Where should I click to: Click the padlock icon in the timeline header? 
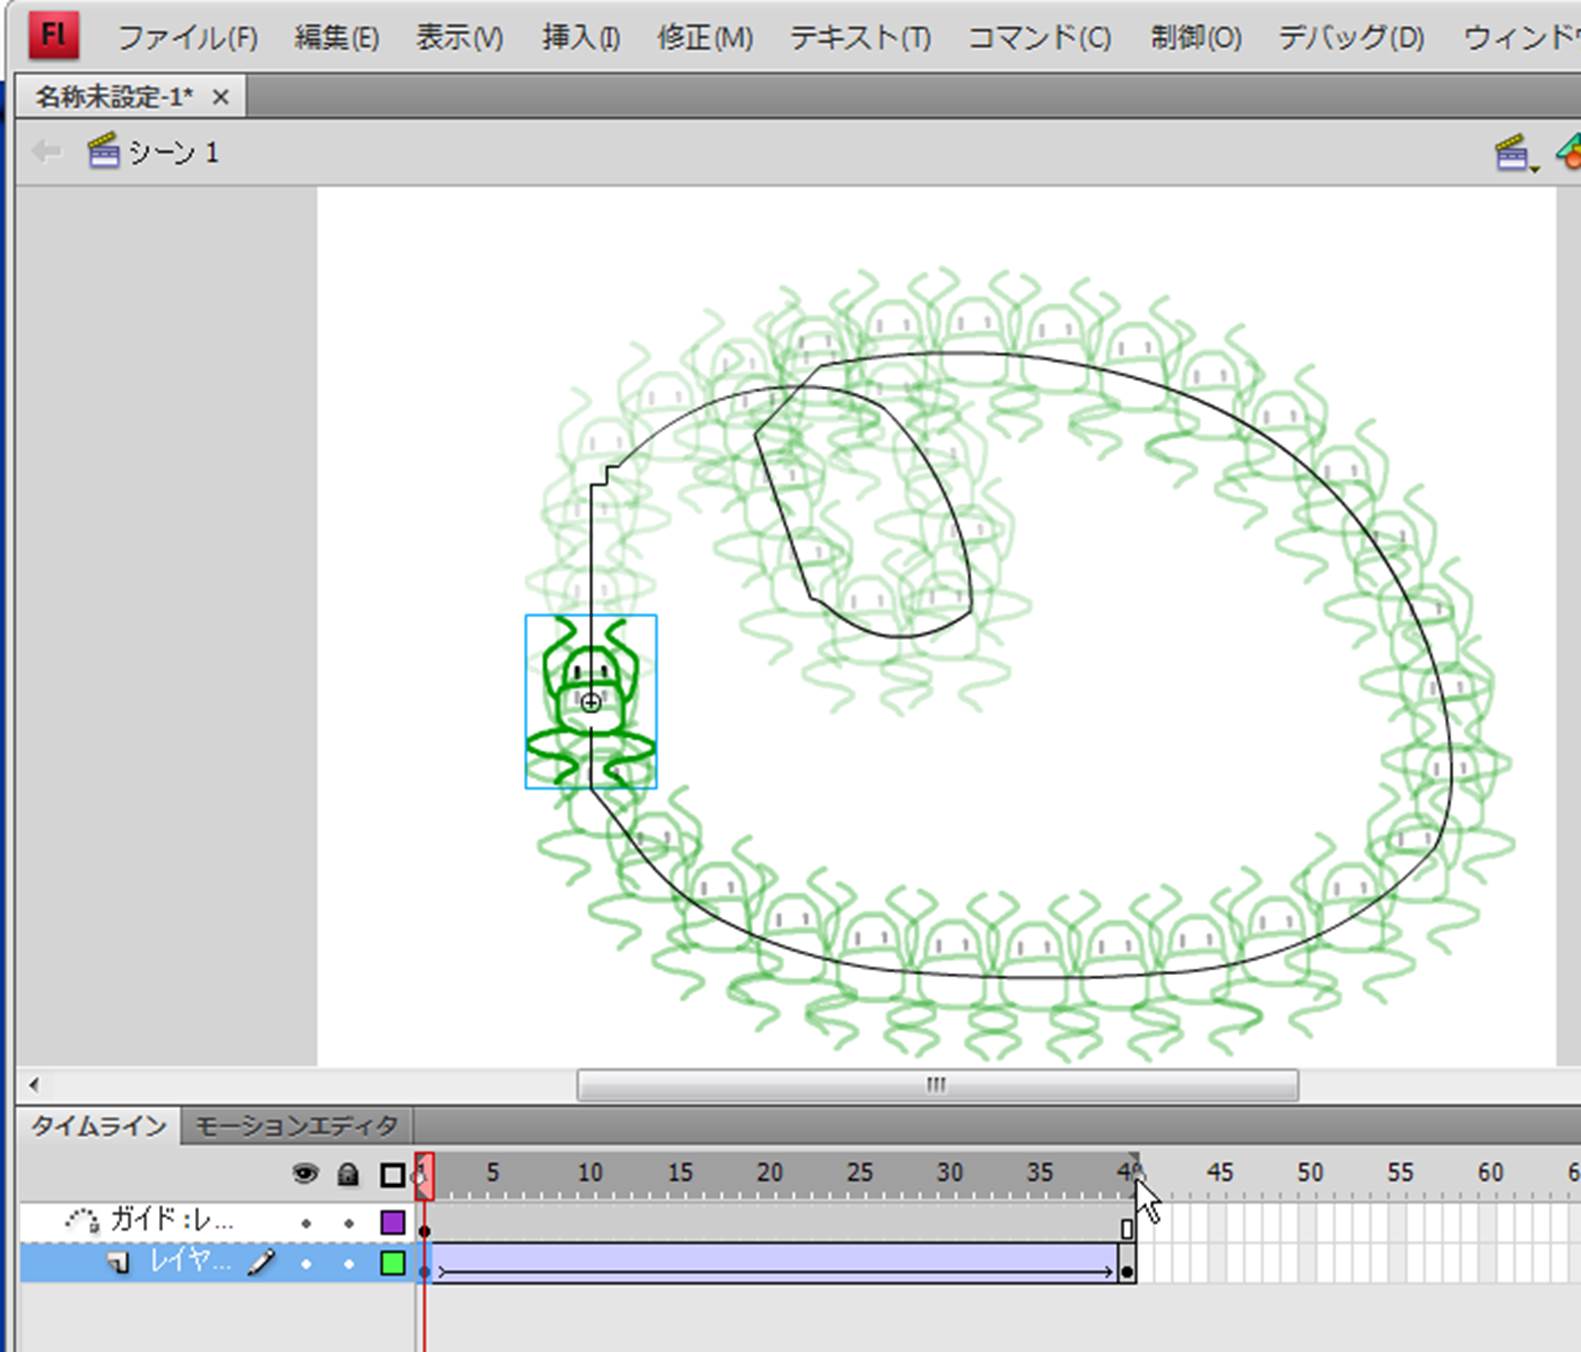pyautogui.click(x=348, y=1174)
